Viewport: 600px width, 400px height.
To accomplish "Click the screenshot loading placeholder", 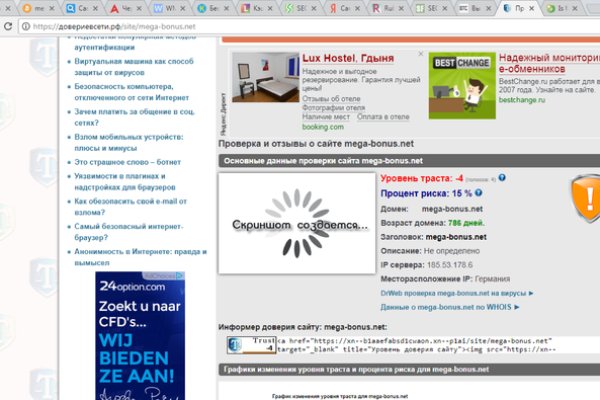I will pyautogui.click(x=295, y=225).
